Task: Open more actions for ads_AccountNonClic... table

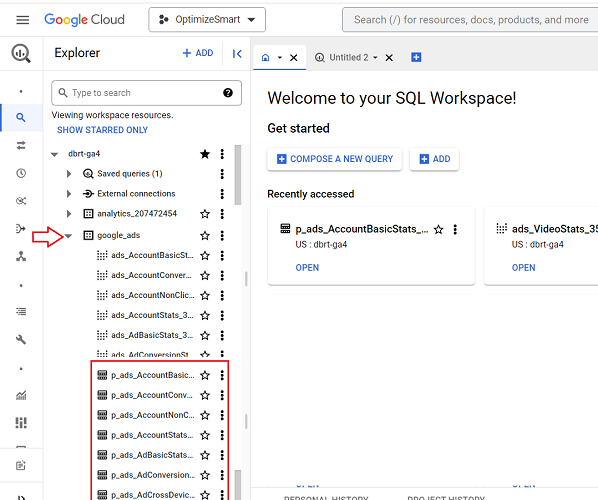Action: click(x=222, y=295)
